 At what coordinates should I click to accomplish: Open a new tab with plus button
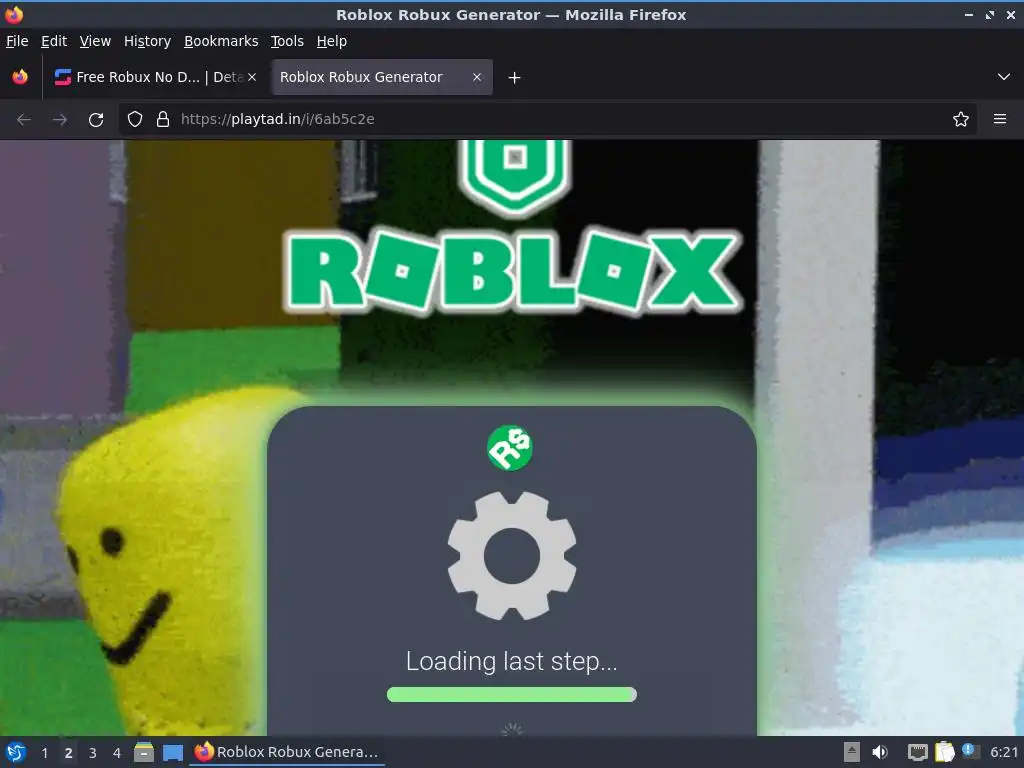click(515, 78)
